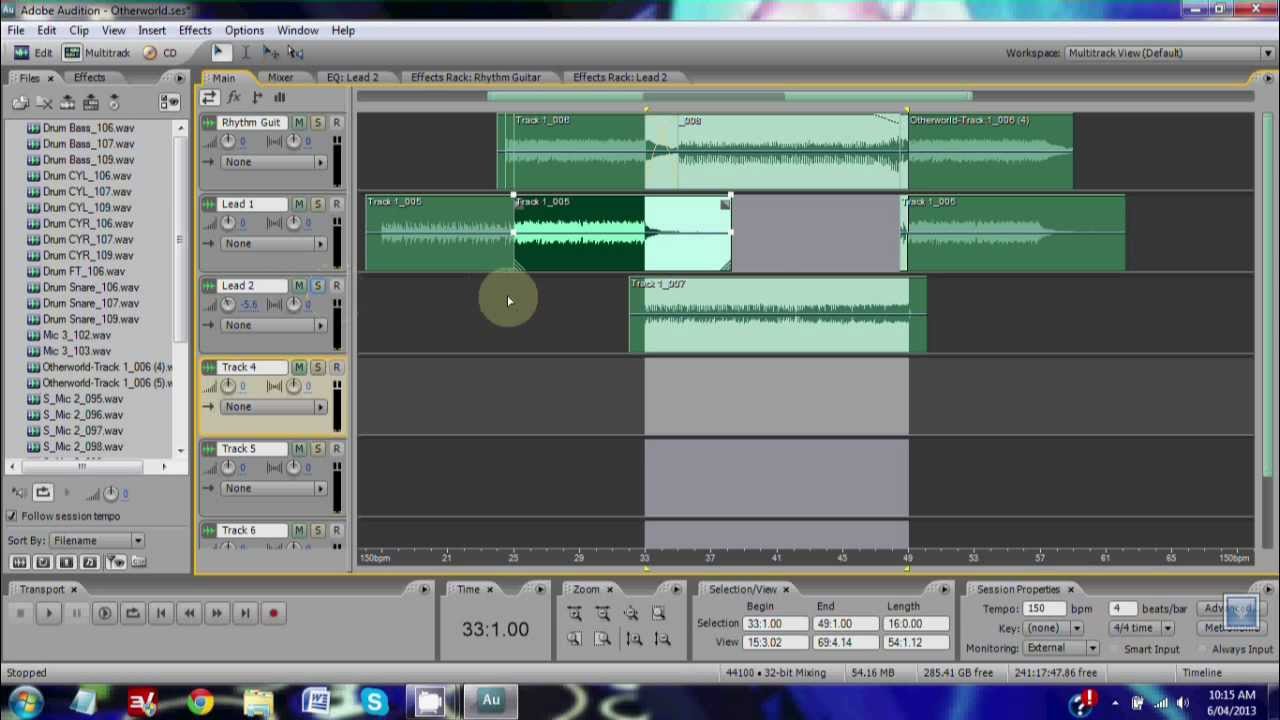Click Play Looped button in Transport
The height and width of the screenshot is (720, 1280).
click(x=132, y=614)
